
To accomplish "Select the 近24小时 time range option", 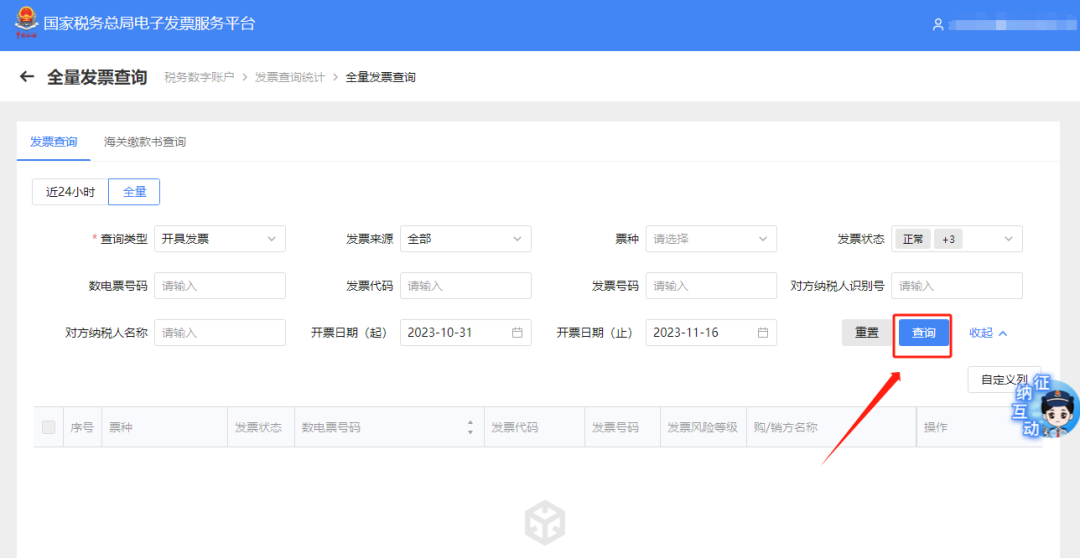I will tap(70, 192).
